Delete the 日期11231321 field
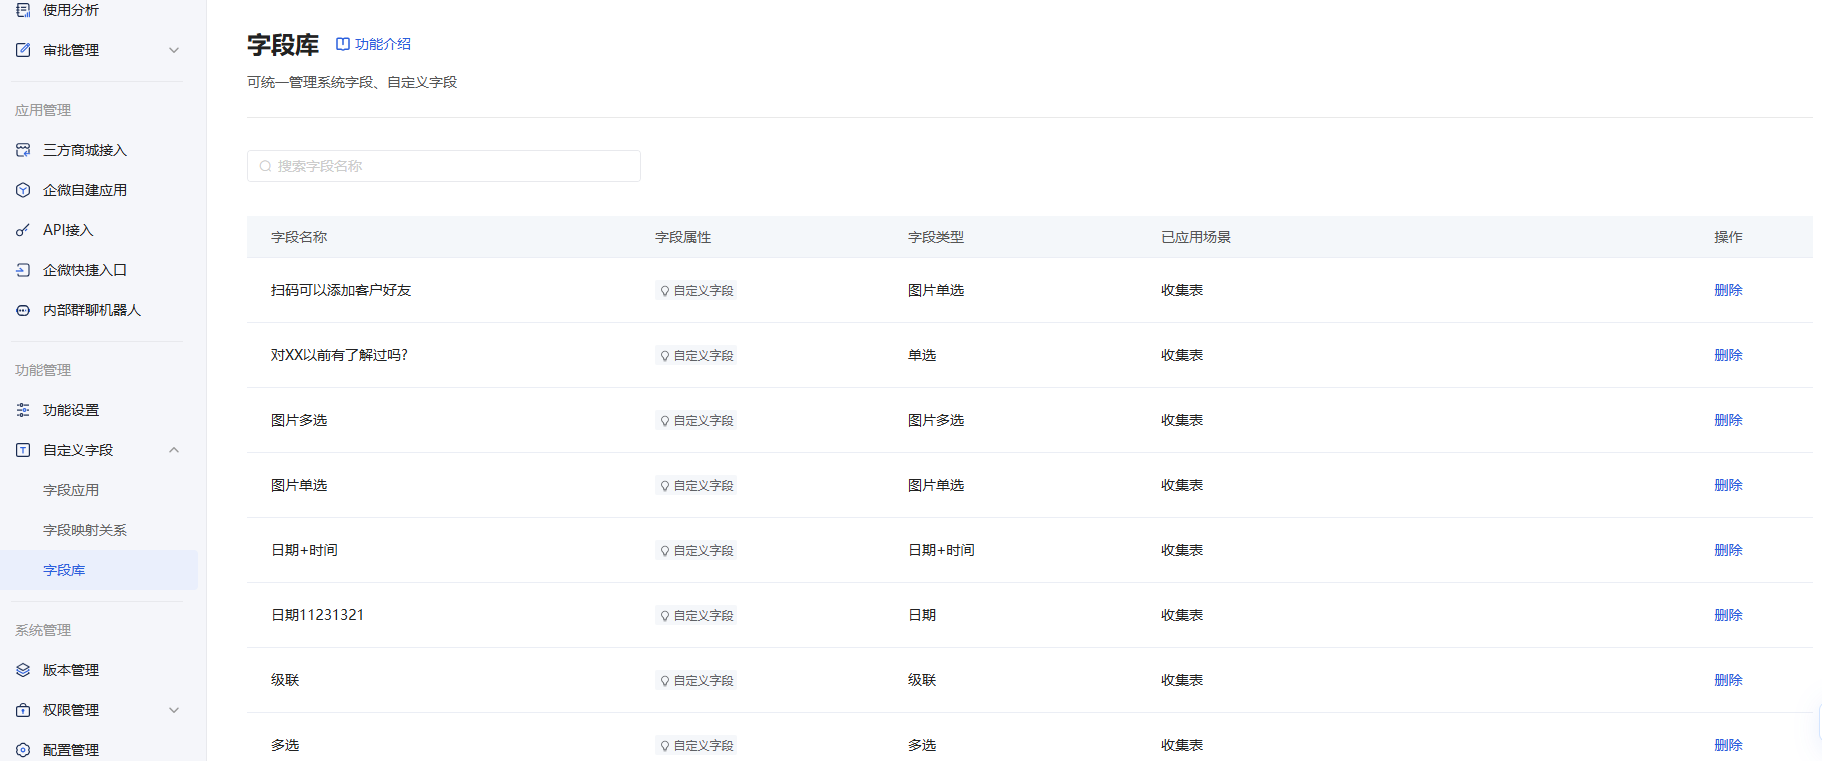Image resolution: width=1822 pixels, height=761 pixels. coord(1728,615)
